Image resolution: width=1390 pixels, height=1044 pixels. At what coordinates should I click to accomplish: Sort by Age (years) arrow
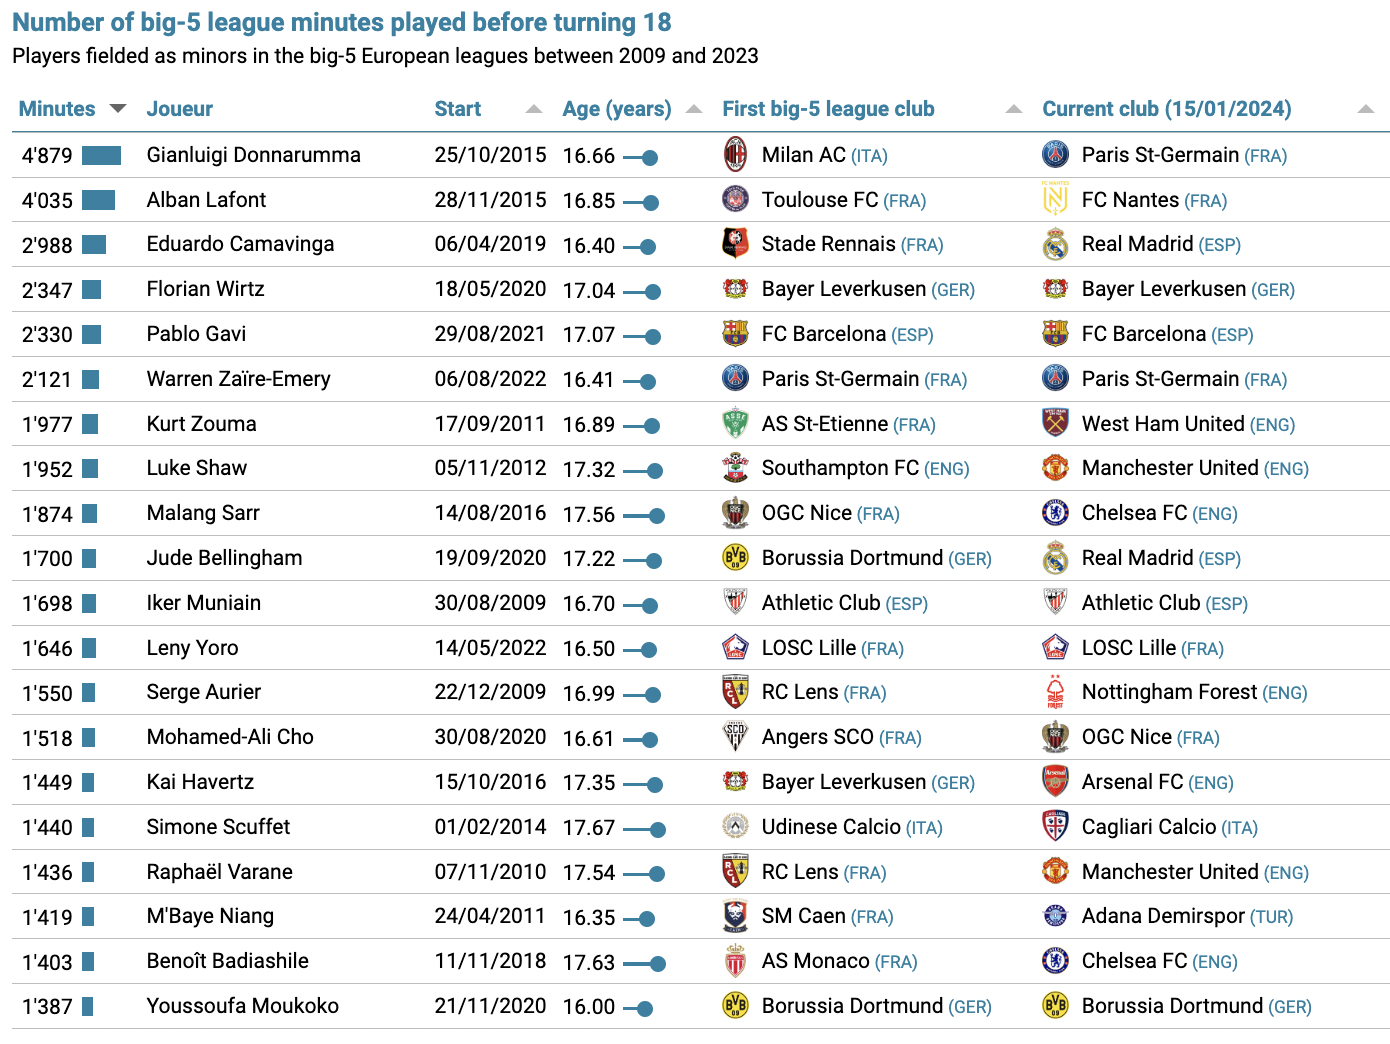(x=694, y=109)
